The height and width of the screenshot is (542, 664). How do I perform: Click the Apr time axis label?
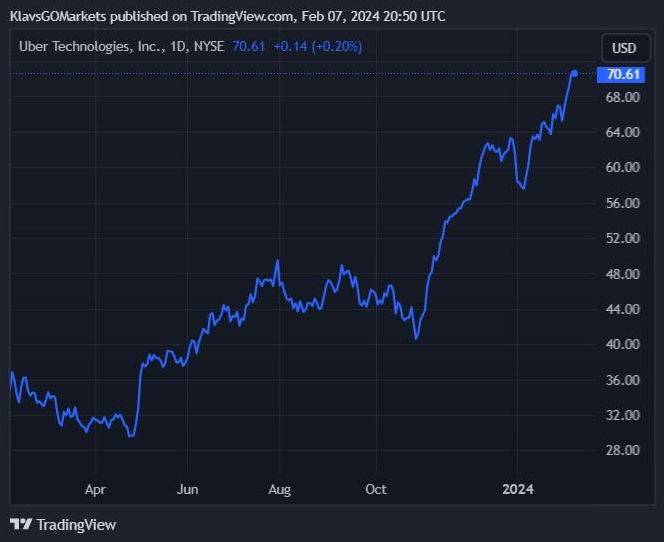(x=95, y=489)
